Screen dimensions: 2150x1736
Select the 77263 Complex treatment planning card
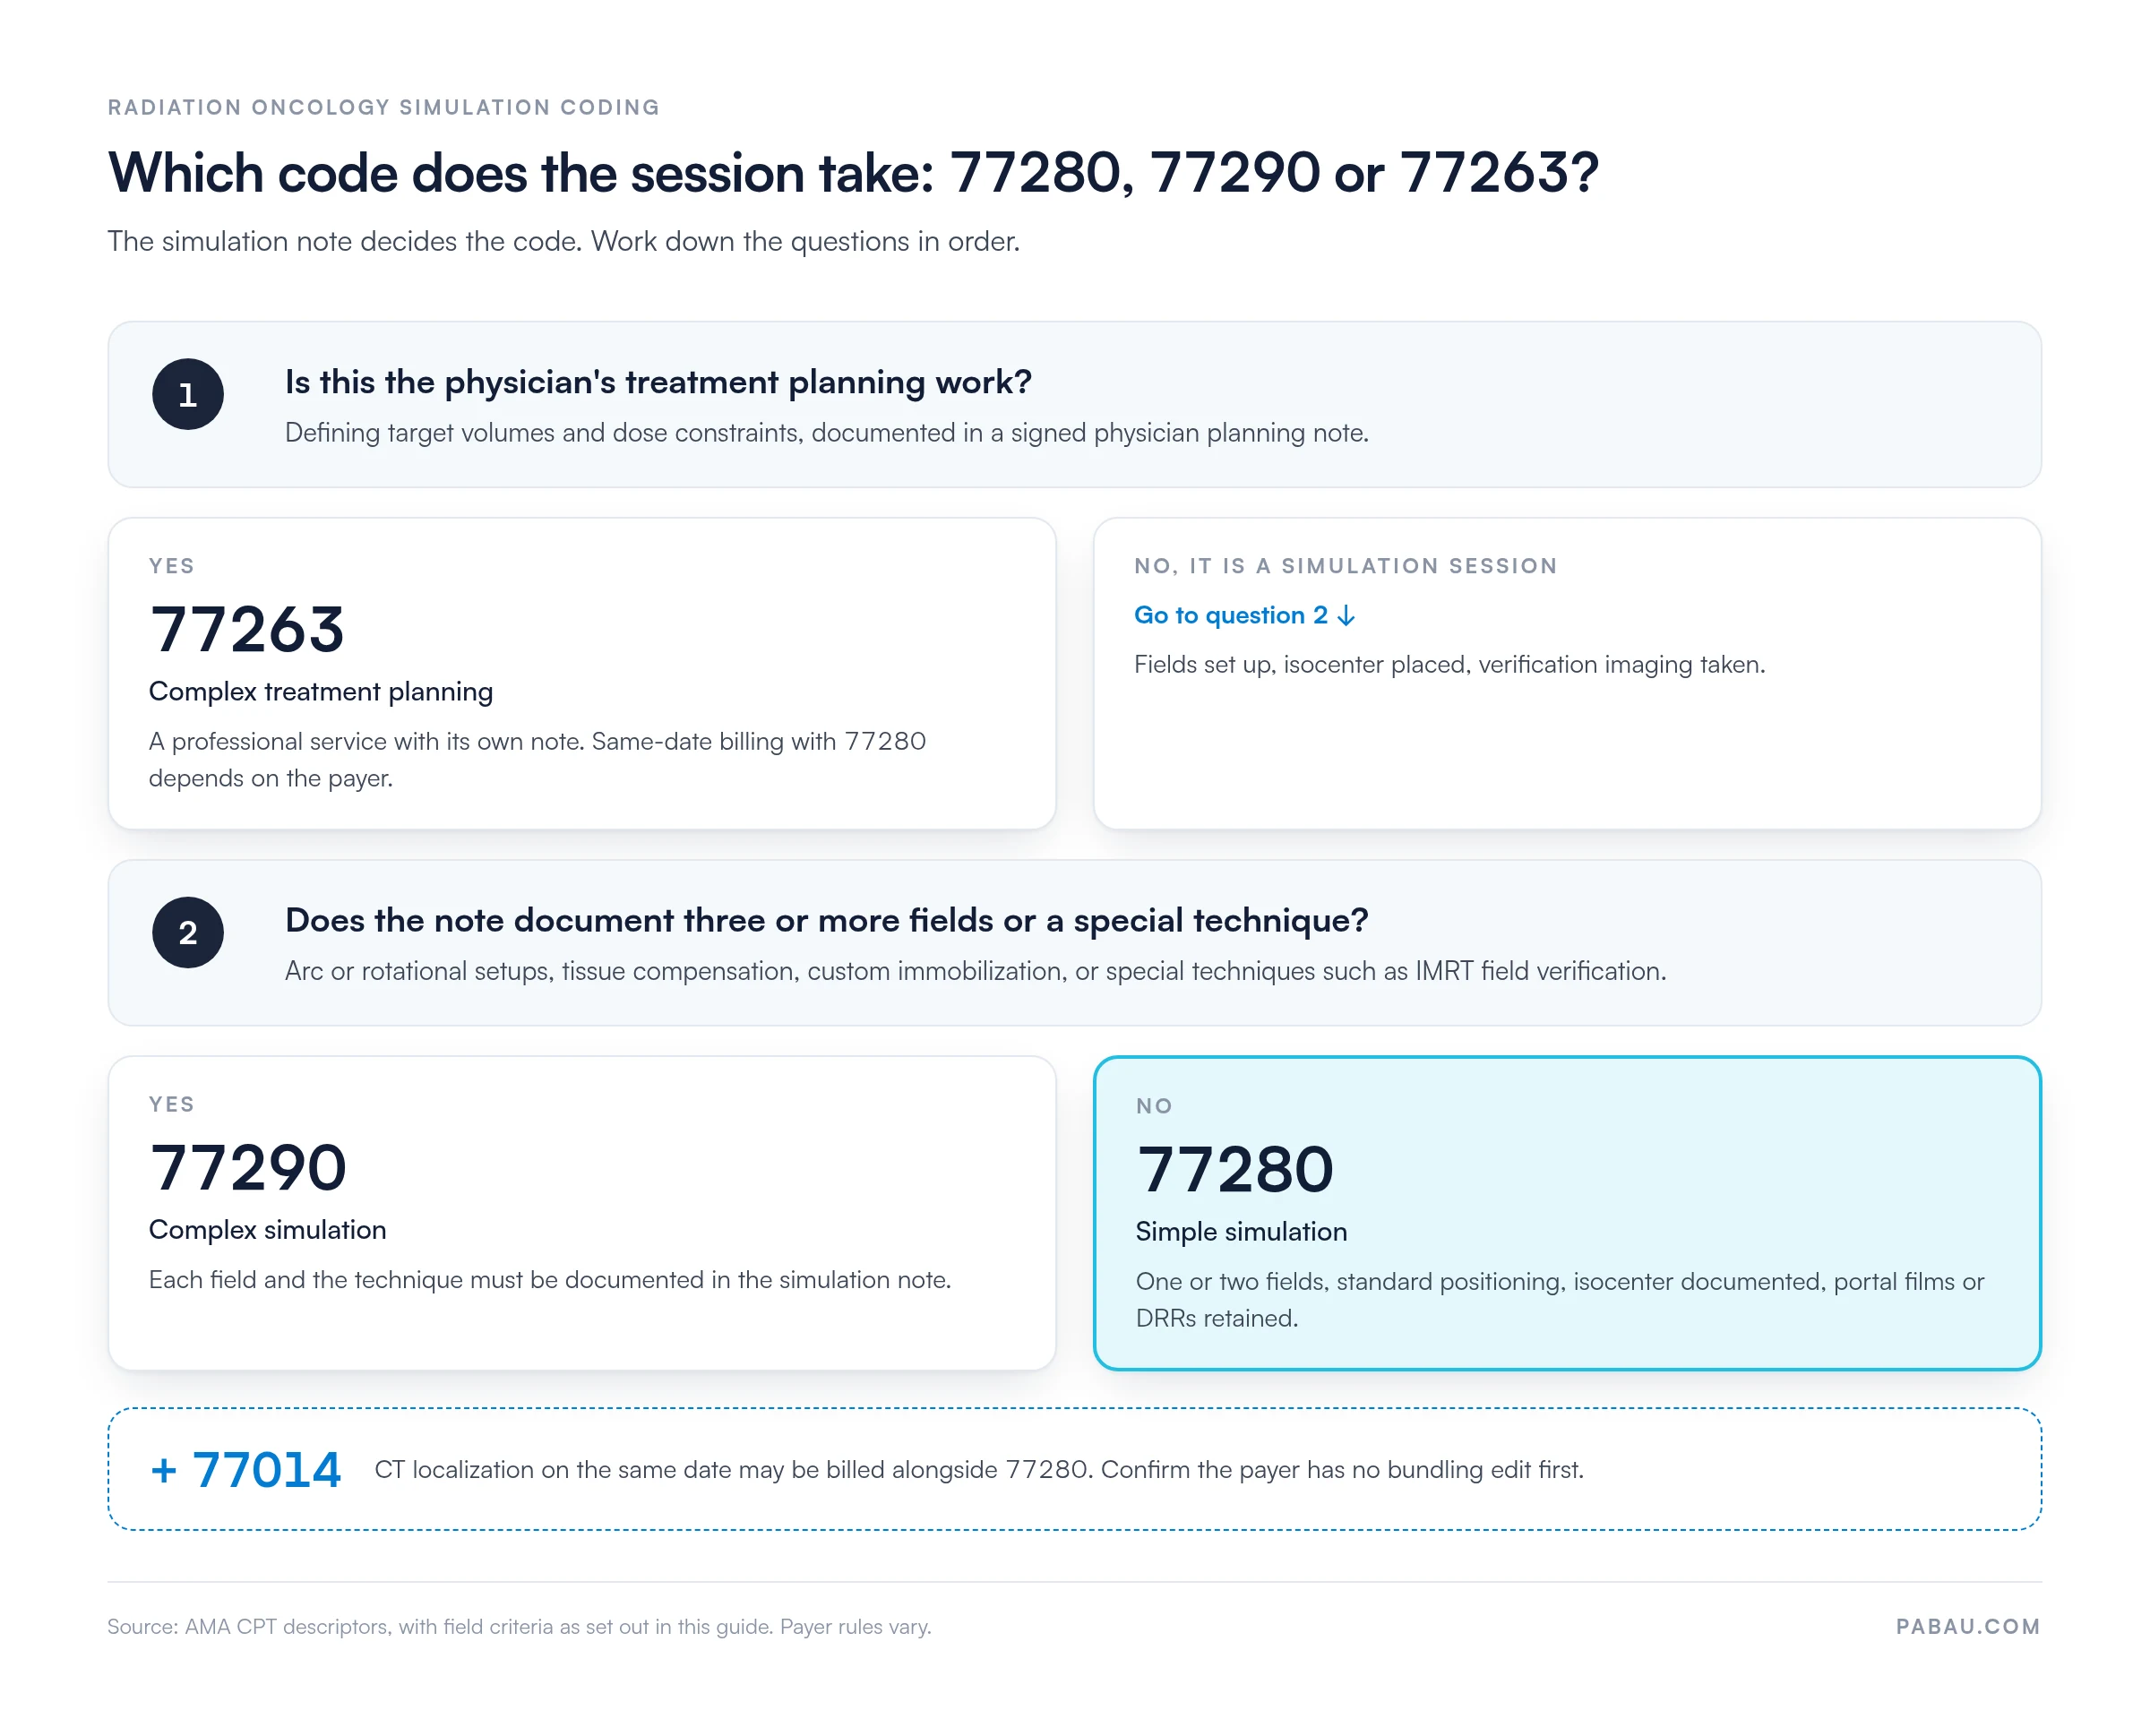coord(582,673)
